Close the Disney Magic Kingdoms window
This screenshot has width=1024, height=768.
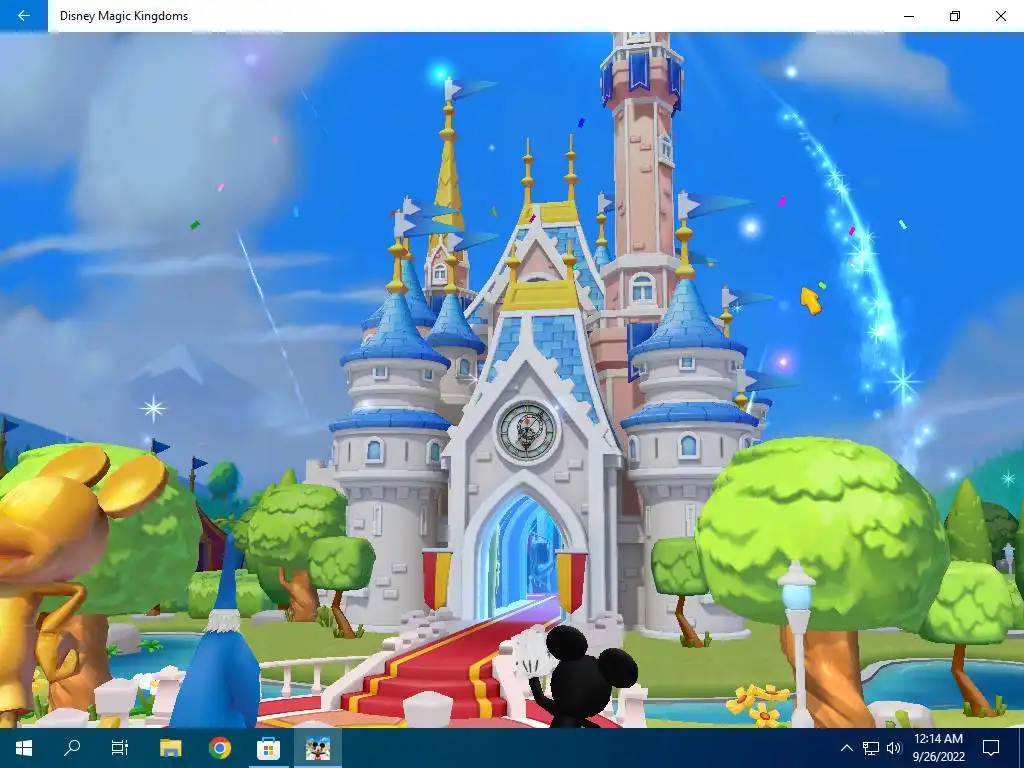(1000, 16)
